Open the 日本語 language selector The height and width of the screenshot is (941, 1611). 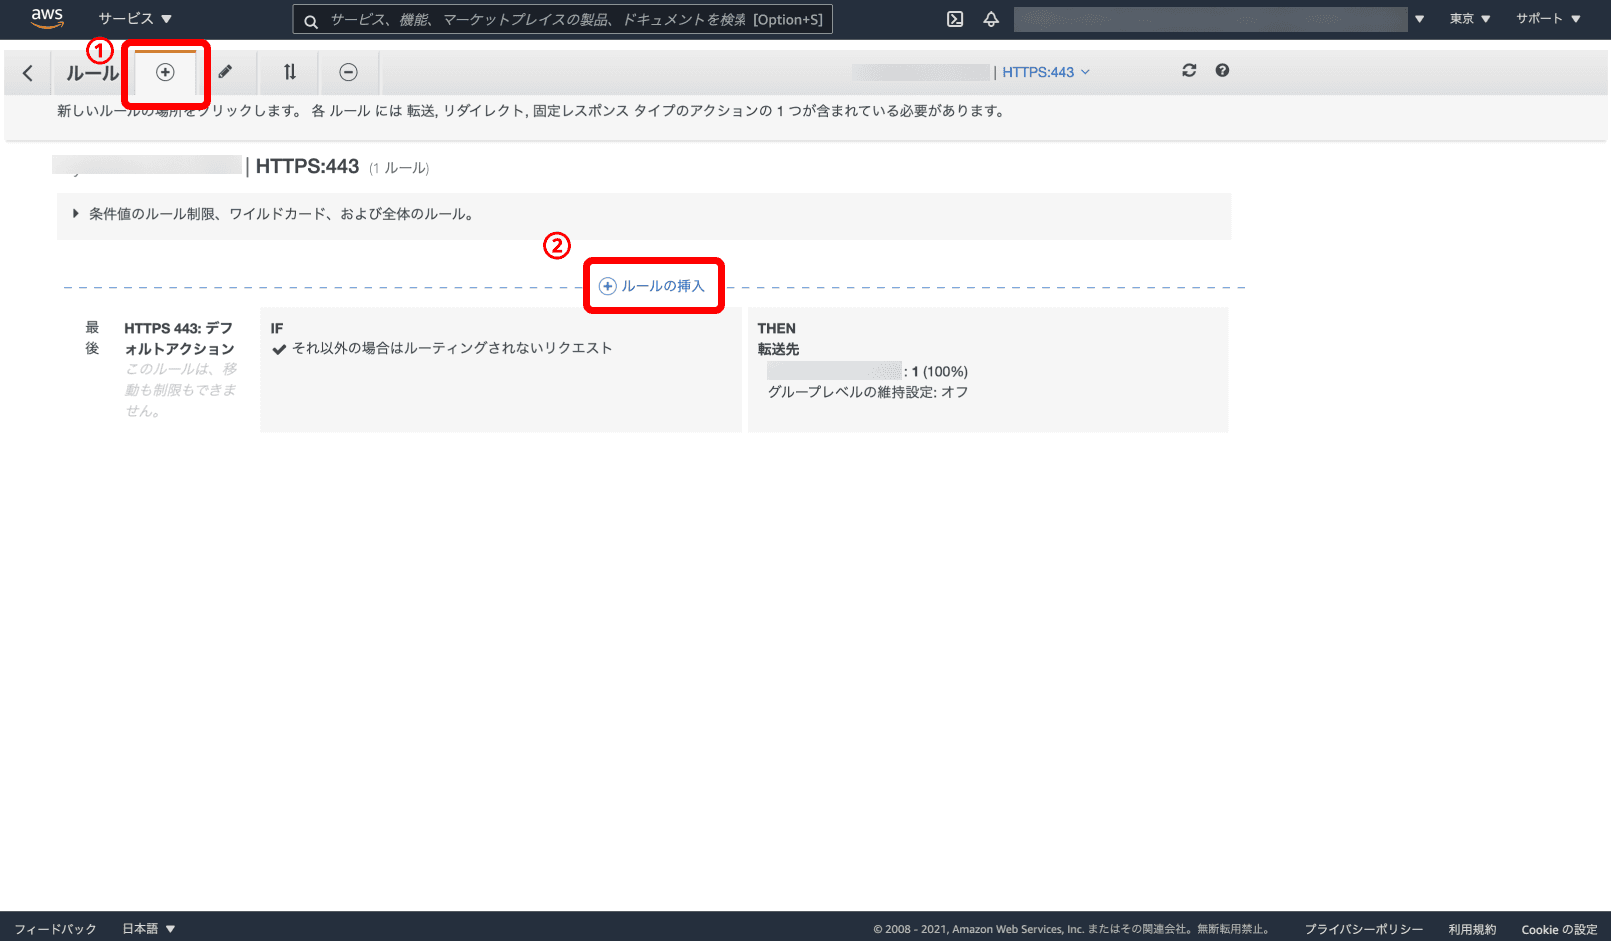148,929
